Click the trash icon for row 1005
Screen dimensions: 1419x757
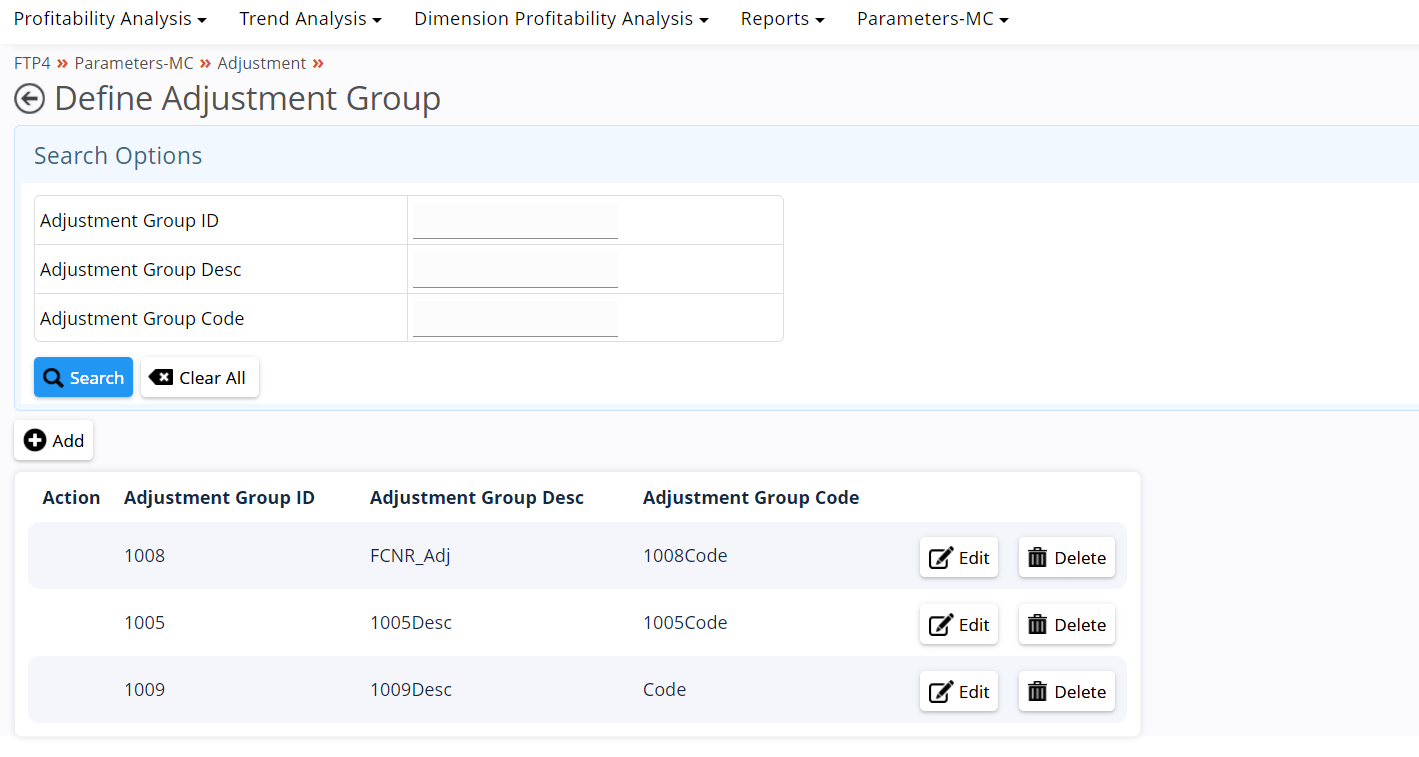tap(1038, 624)
